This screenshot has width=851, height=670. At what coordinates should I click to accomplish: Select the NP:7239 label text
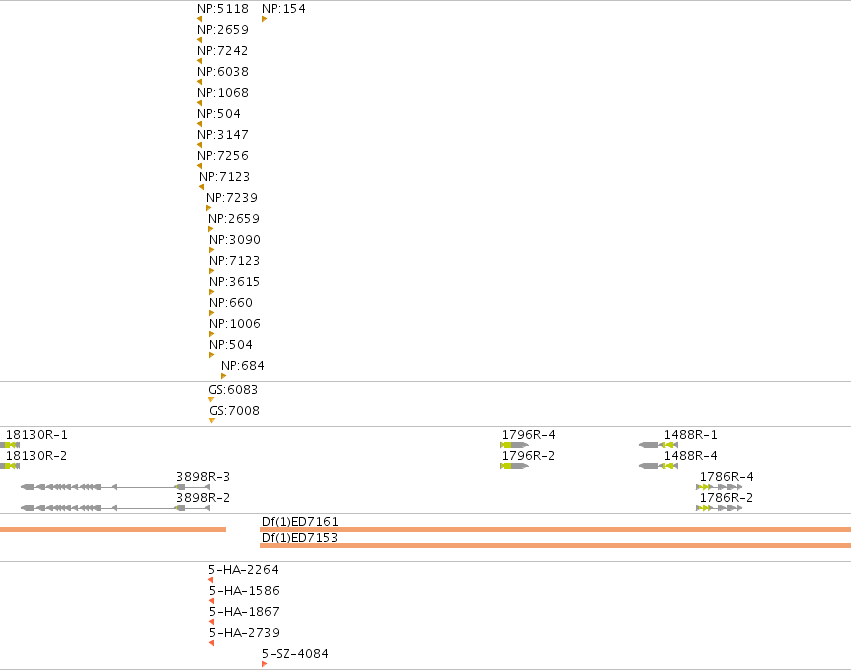(x=232, y=197)
